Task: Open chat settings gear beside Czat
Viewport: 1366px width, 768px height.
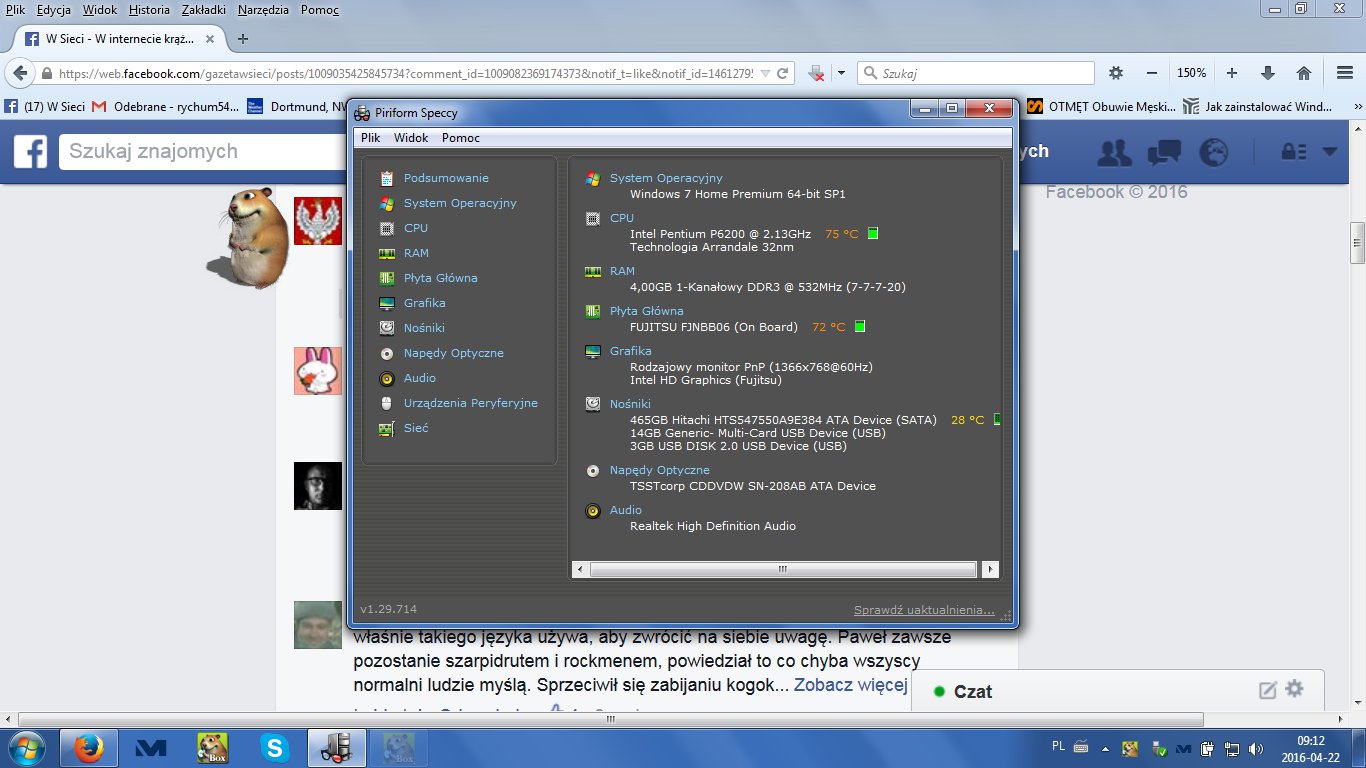Action: point(1295,689)
